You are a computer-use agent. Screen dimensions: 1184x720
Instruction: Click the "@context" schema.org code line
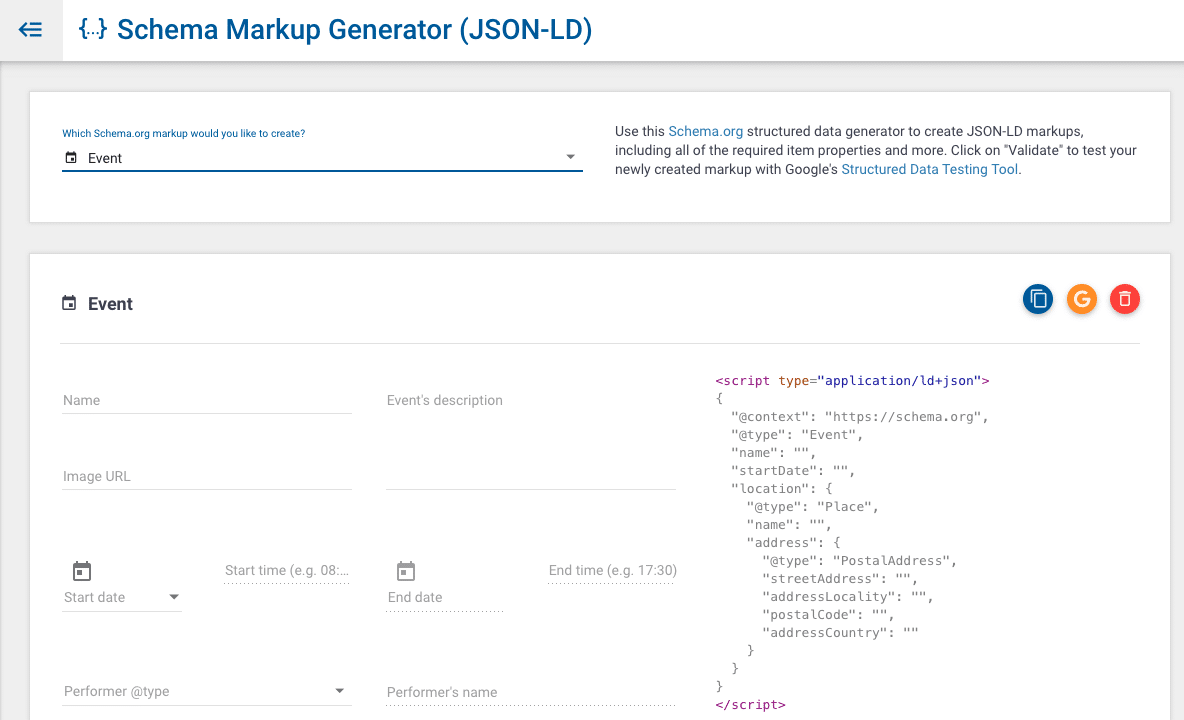tap(859, 417)
